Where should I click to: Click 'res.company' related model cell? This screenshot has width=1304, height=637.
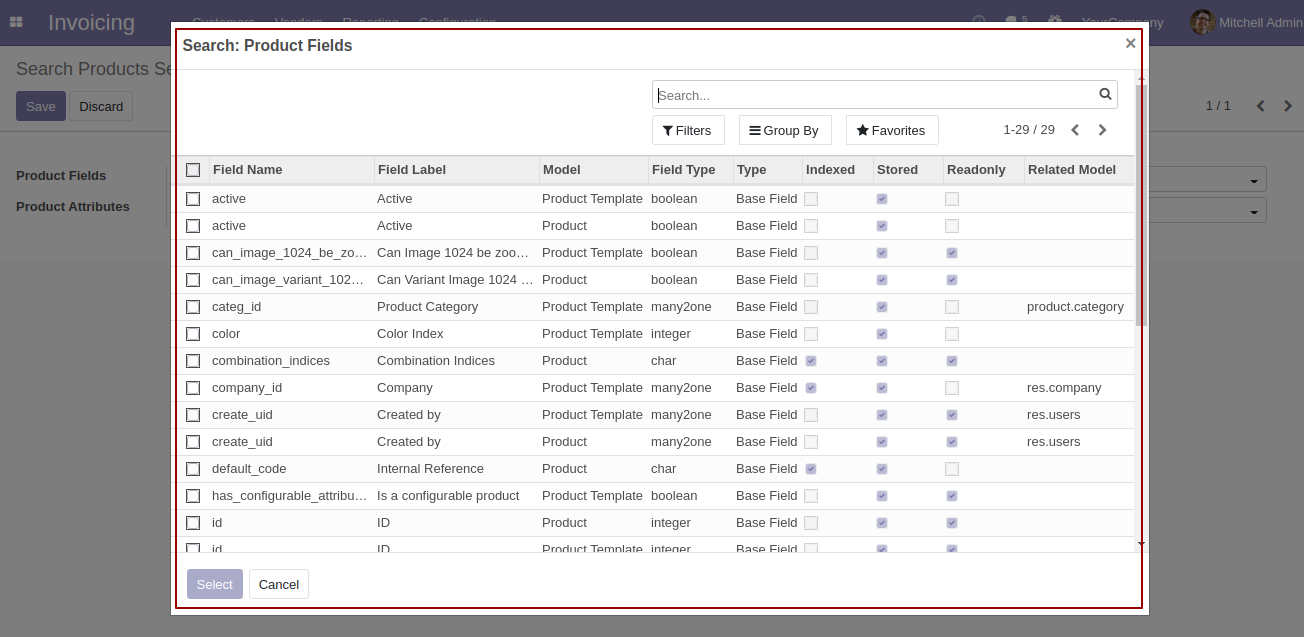click(x=1064, y=388)
